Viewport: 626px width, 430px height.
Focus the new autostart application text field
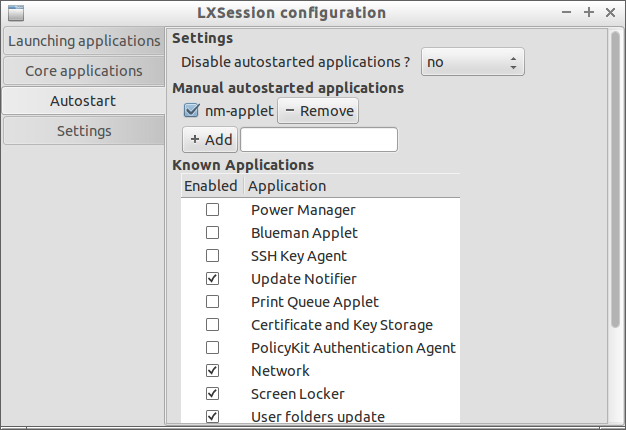(319, 139)
